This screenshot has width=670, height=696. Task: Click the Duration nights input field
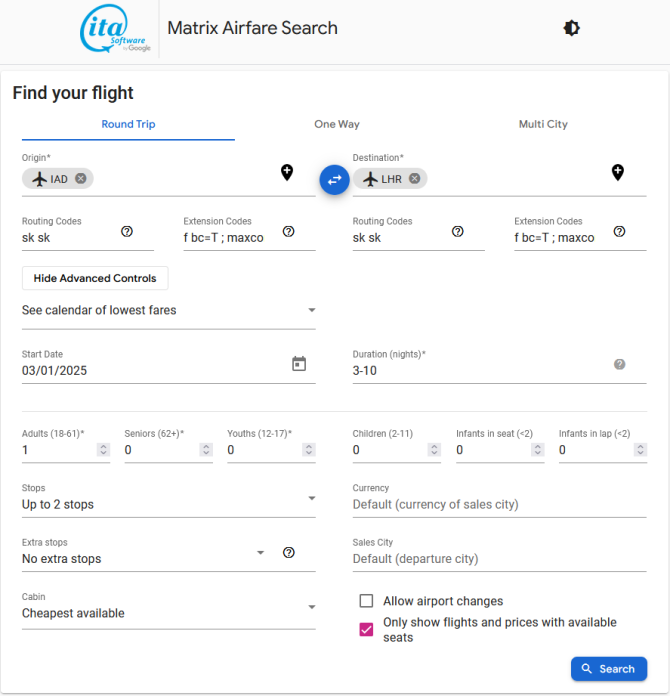tap(482, 370)
